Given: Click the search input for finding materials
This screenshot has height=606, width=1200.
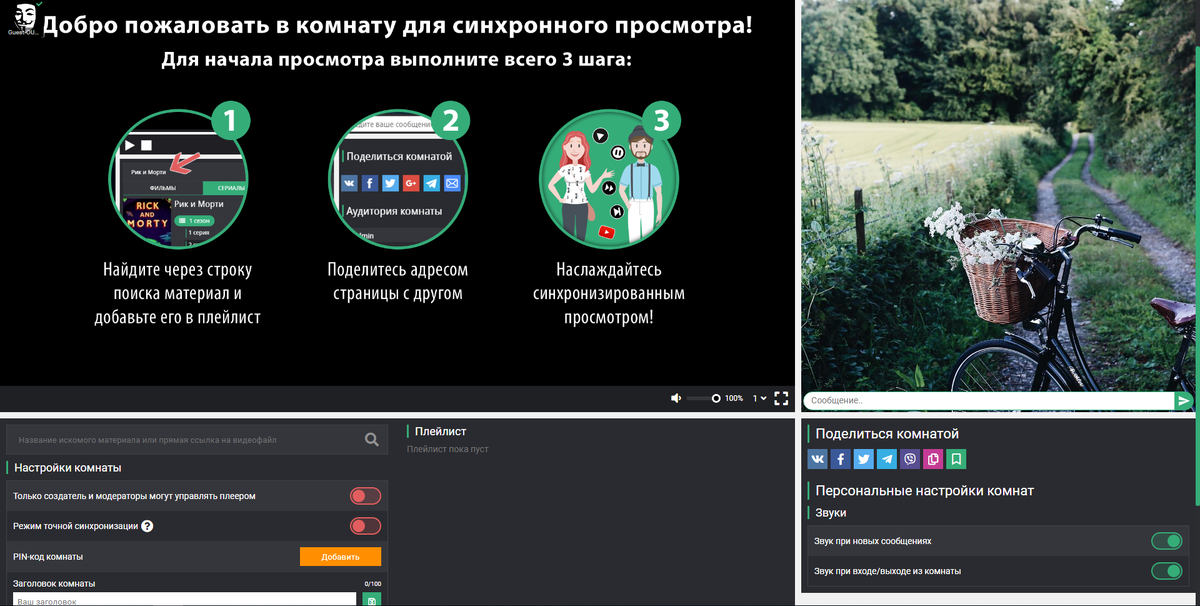Looking at the screenshot, I should (x=180, y=439).
